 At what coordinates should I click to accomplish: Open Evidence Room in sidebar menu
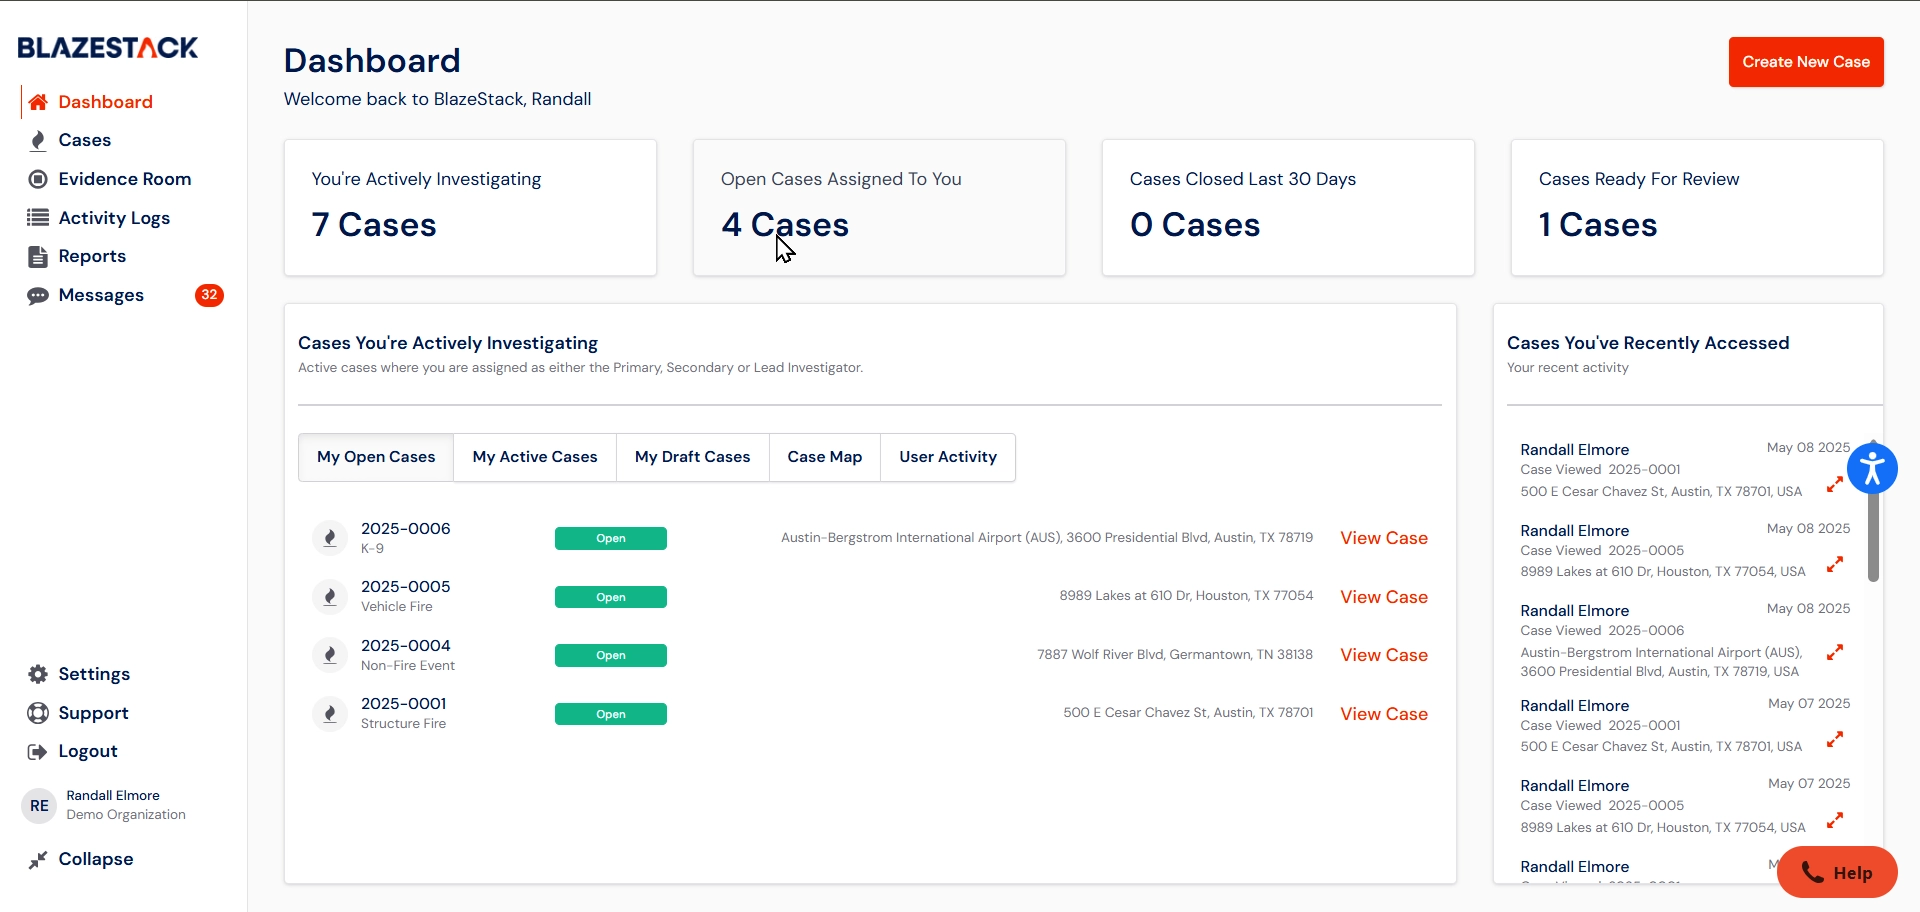point(125,179)
